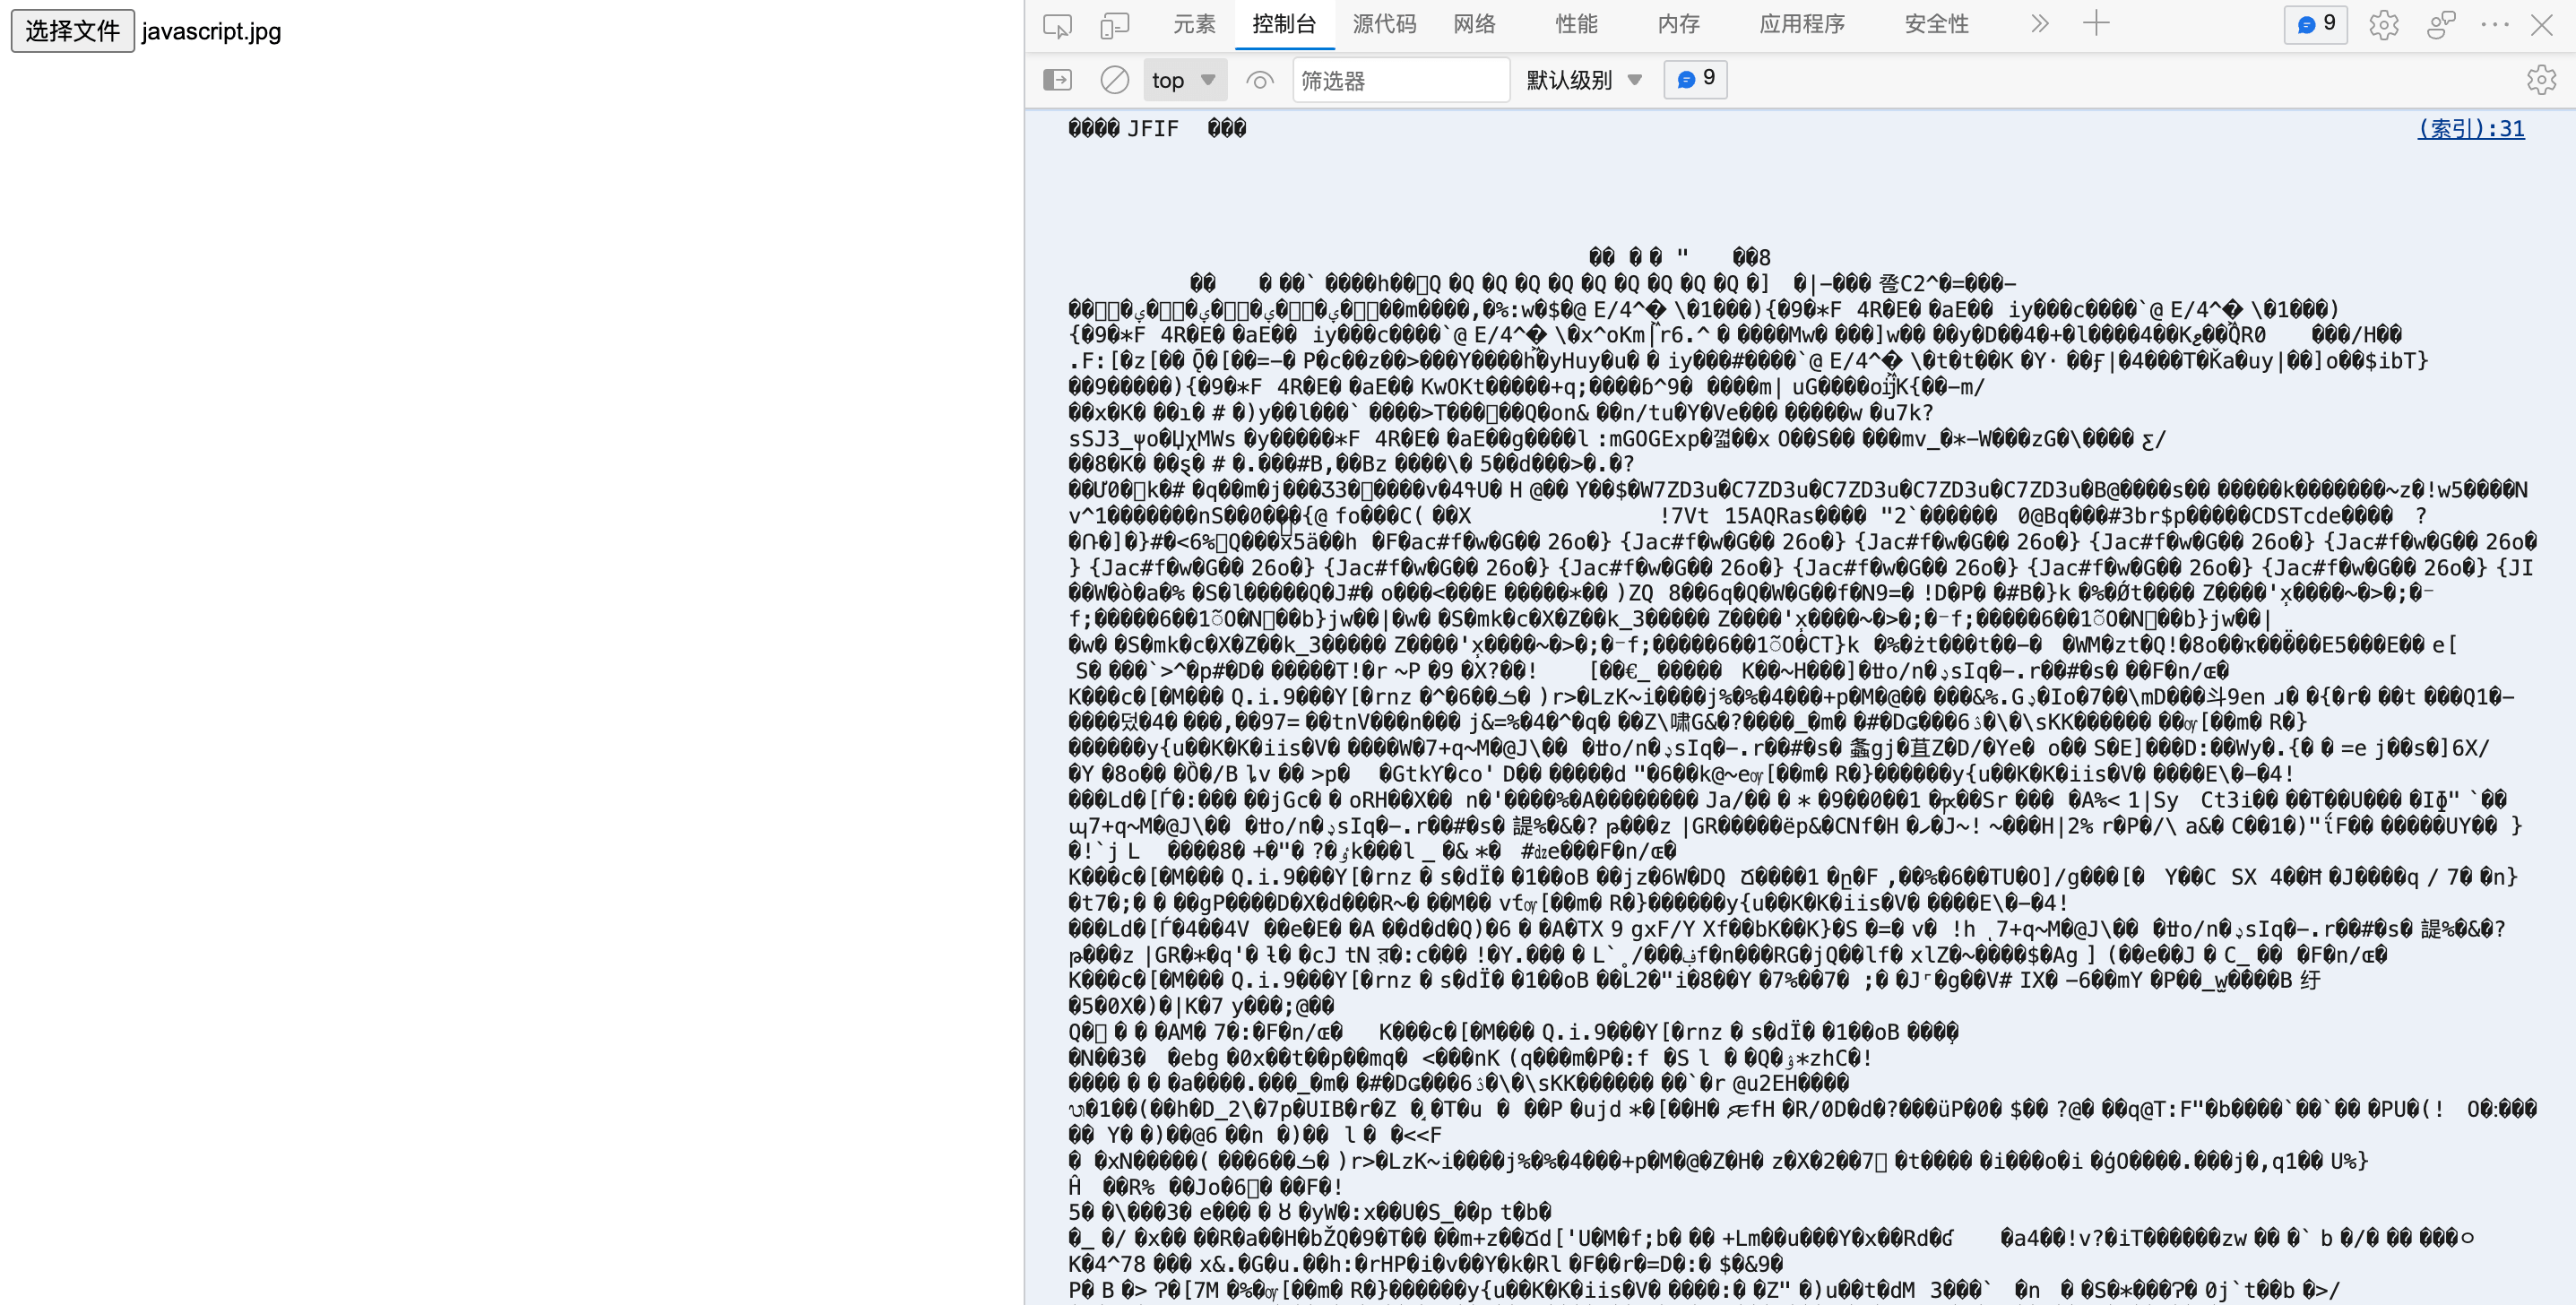Open the DevTools more options ellipsis
Viewport: 2576px width, 1305px height.
click(2494, 25)
